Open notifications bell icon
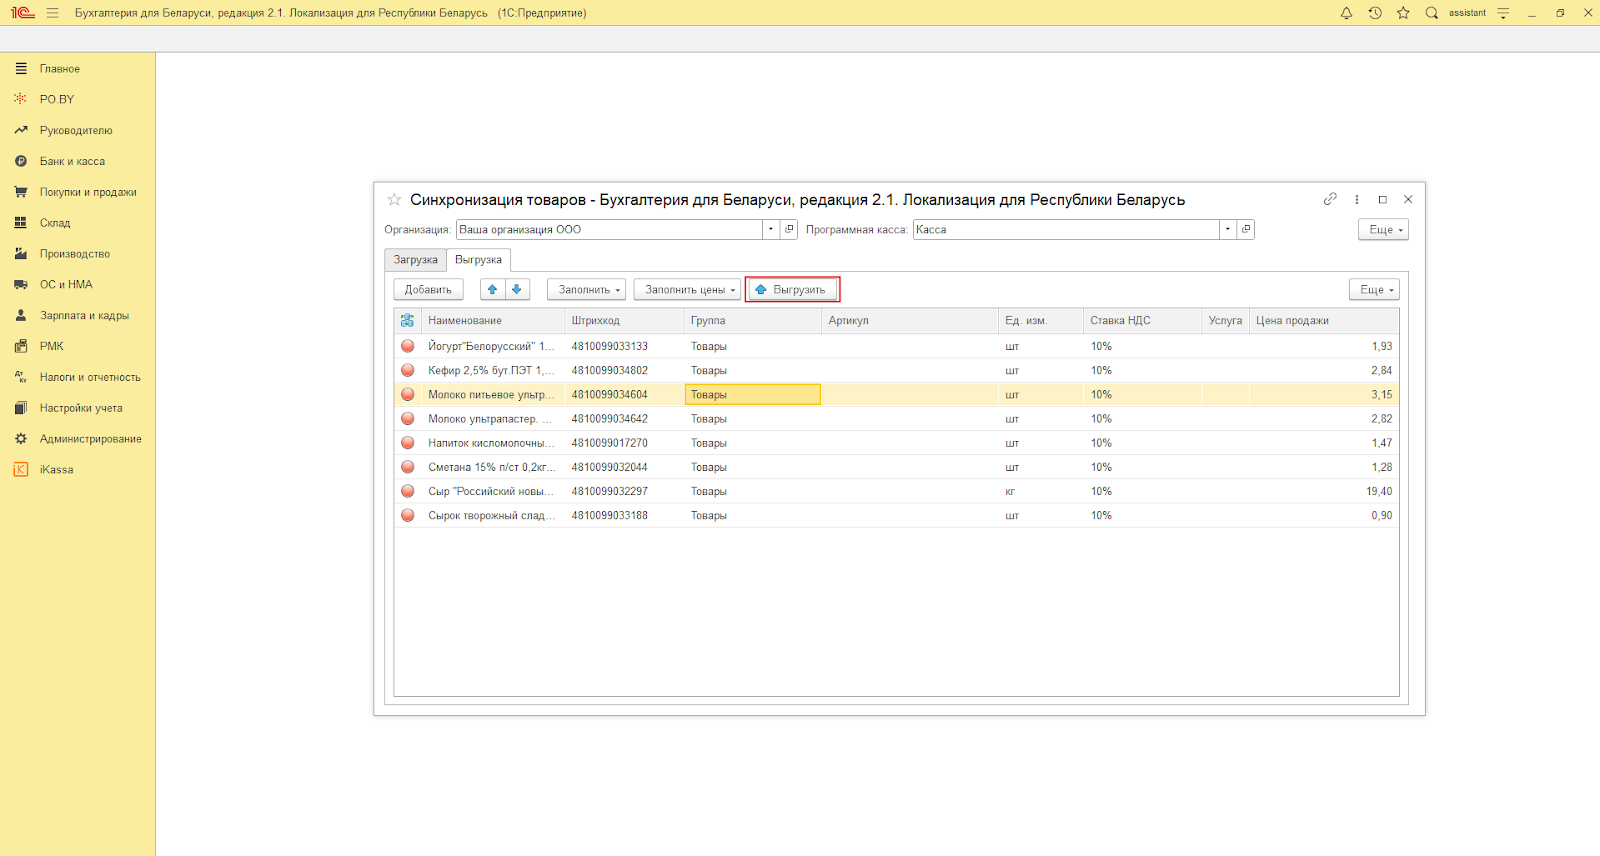 (x=1346, y=13)
